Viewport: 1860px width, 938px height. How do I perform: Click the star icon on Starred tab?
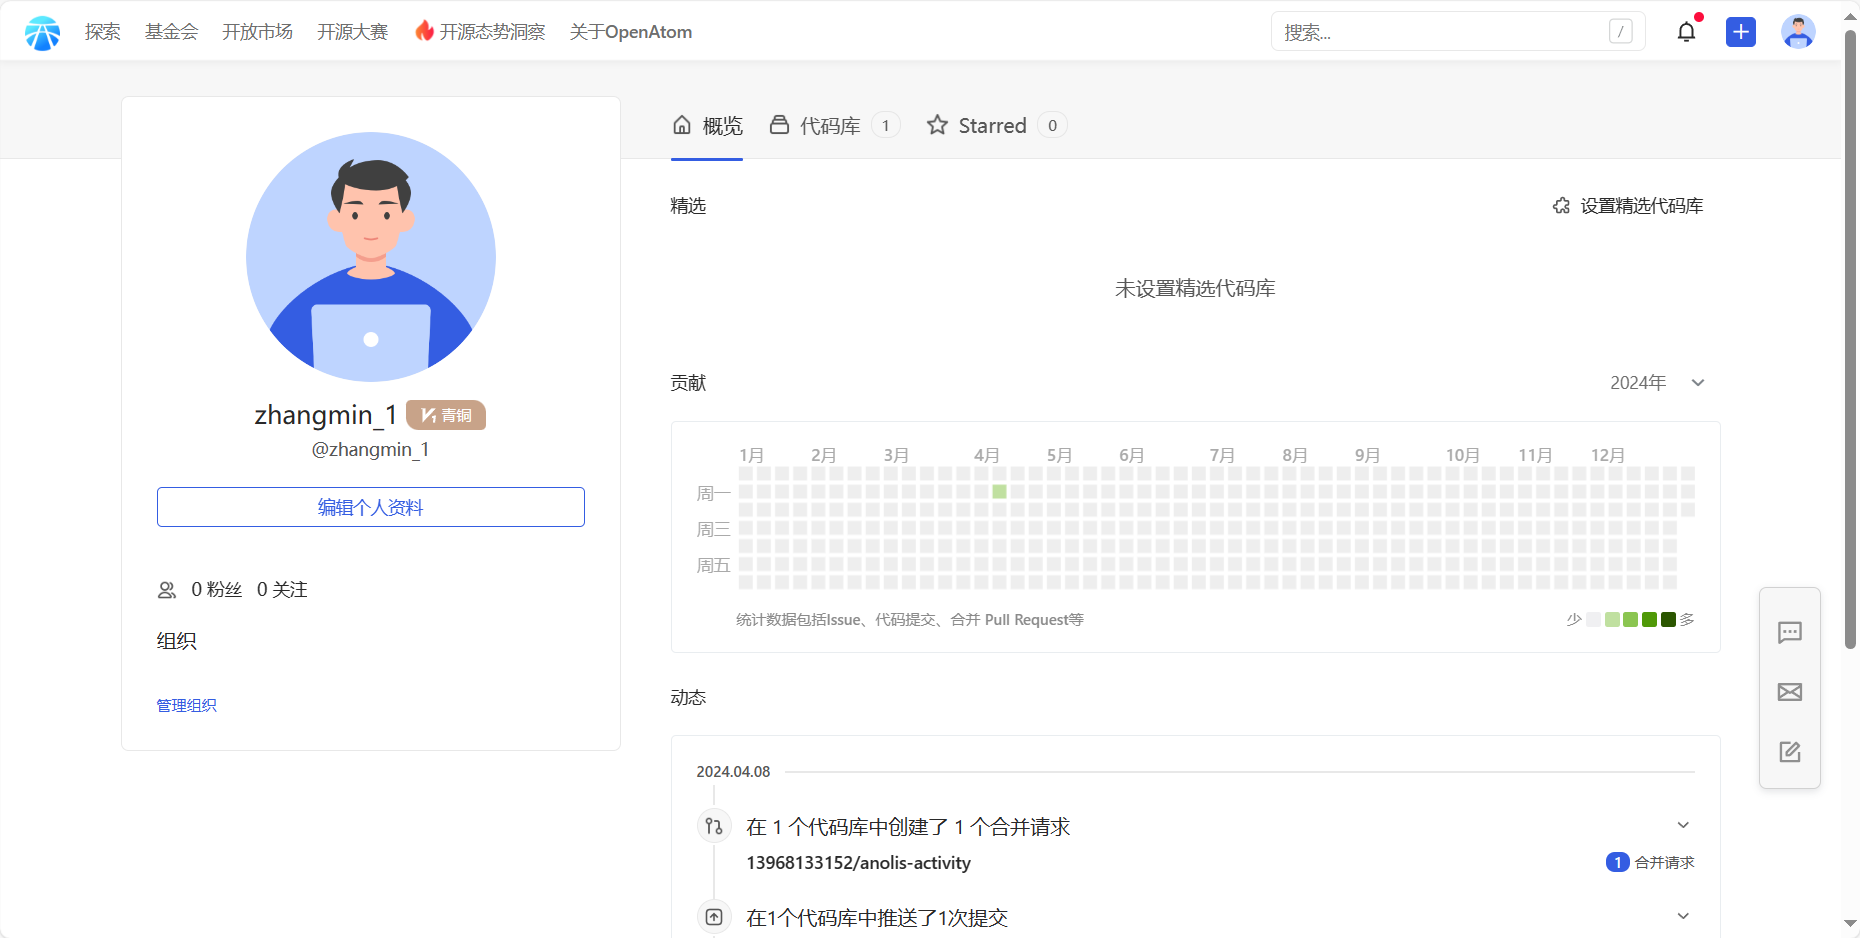937,125
